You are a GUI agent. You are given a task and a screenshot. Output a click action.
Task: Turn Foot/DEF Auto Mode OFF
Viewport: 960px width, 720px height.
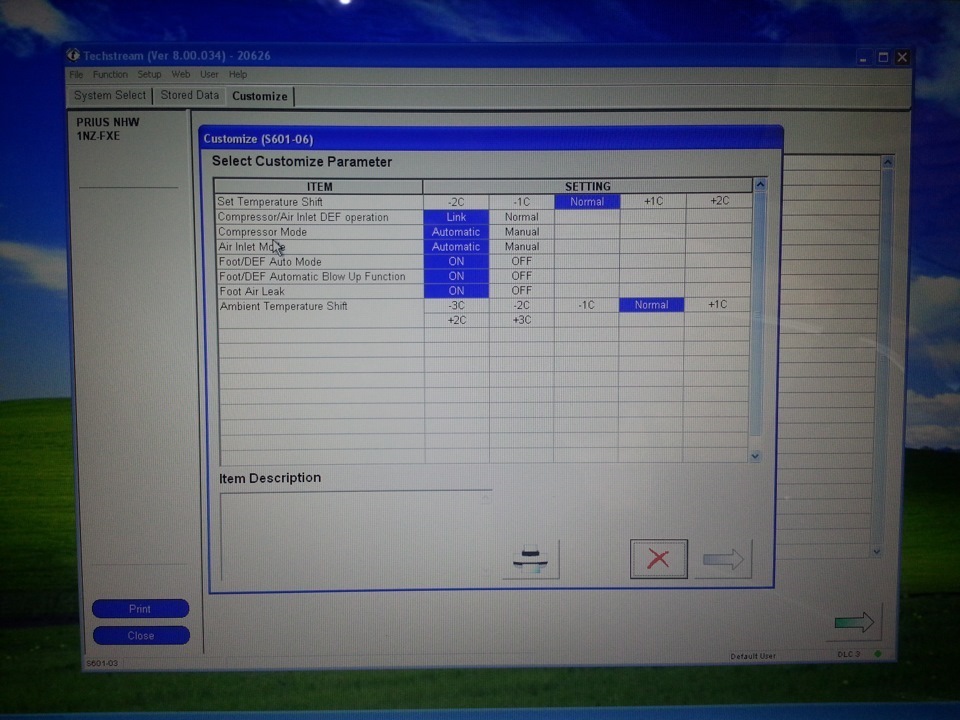[x=522, y=261]
